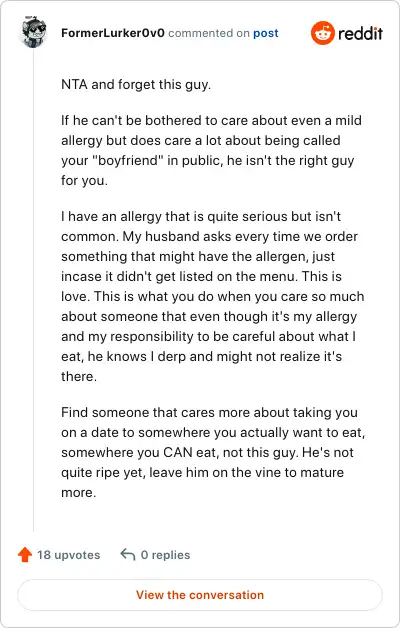Viewport: 400px width, 628px height.
Task: Click the "commented on" header text
Action: (209, 33)
